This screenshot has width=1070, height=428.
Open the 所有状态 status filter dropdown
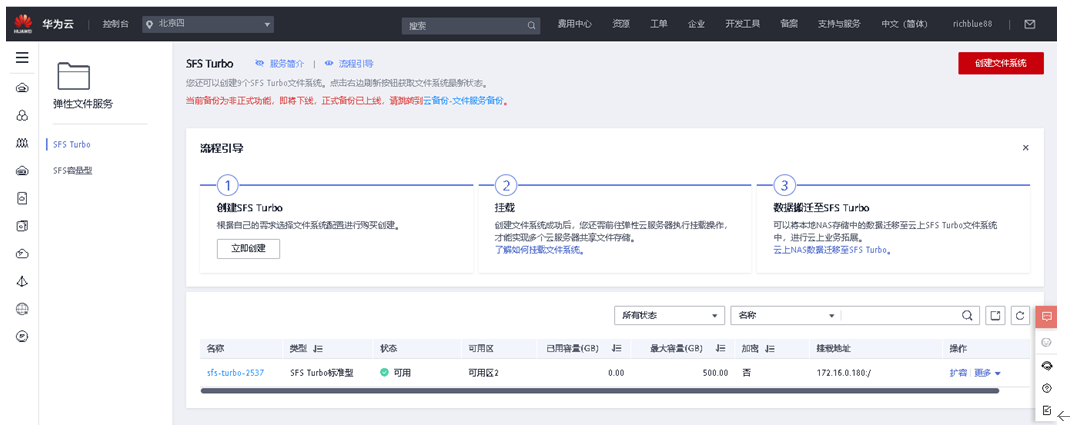pos(669,315)
